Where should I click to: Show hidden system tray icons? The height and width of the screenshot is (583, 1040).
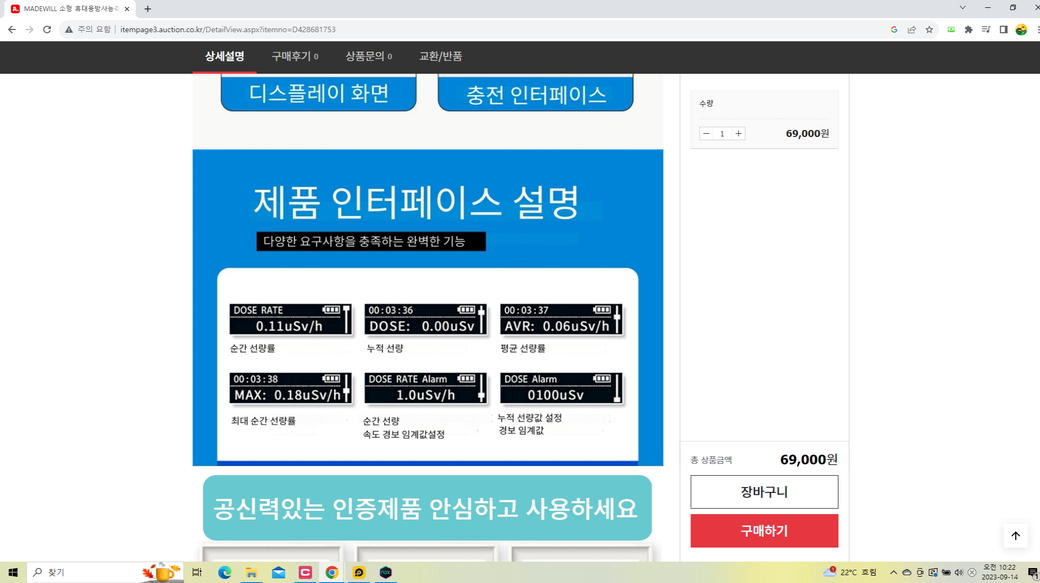point(893,572)
